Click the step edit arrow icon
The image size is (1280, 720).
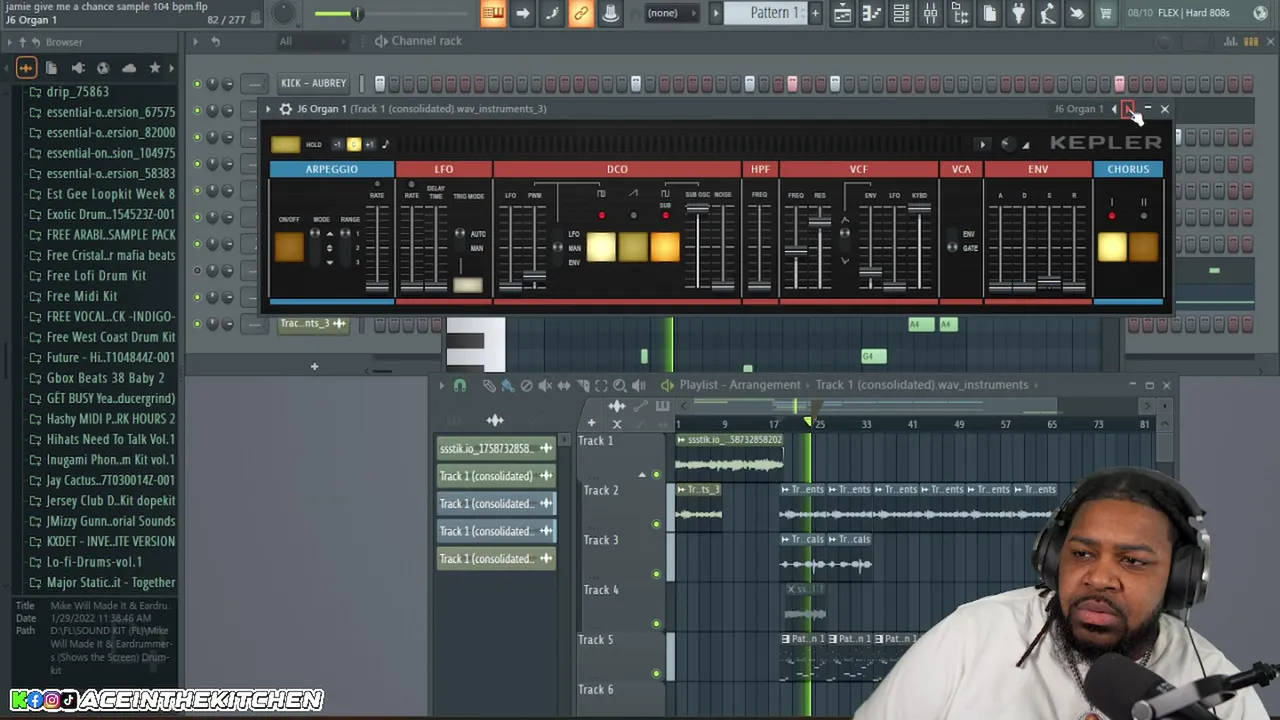522,13
